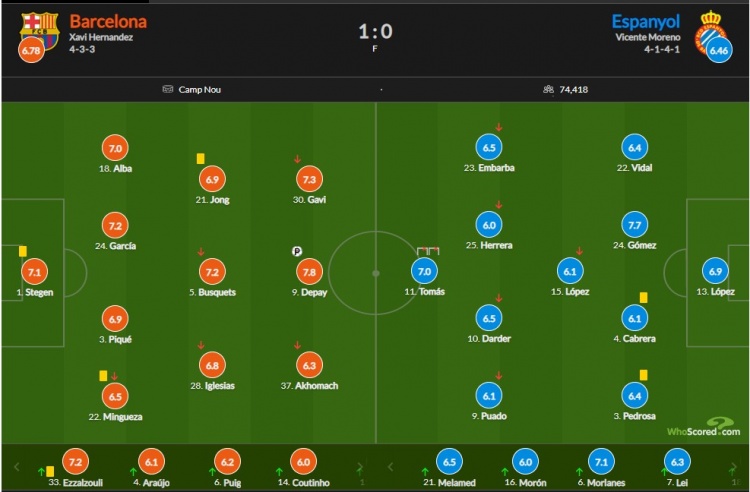Click Busquets player name label
The height and width of the screenshot is (492, 750).
tap(212, 292)
